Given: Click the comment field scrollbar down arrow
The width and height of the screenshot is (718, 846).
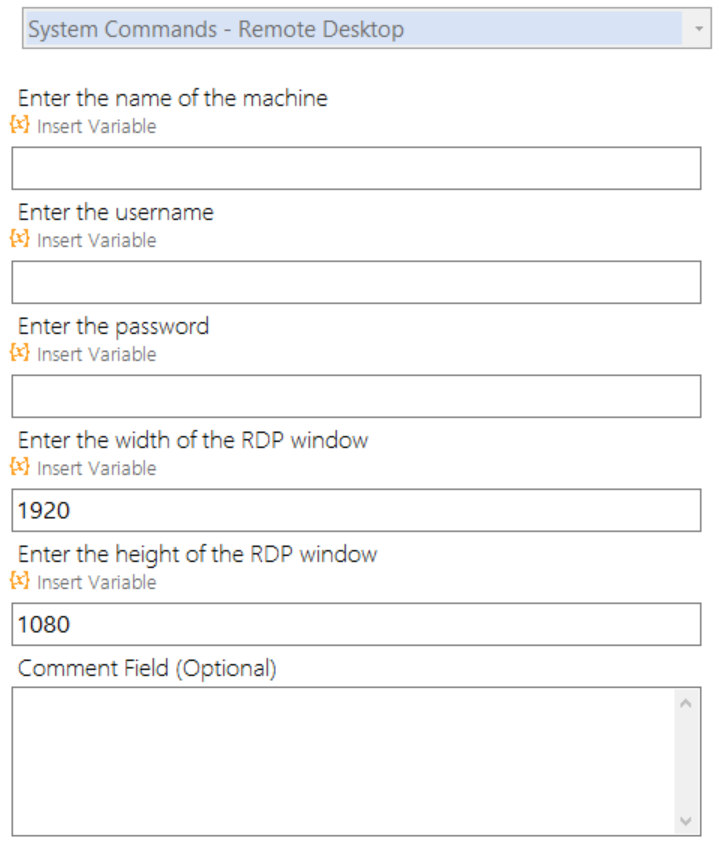Looking at the screenshot, I should point(686,821).
